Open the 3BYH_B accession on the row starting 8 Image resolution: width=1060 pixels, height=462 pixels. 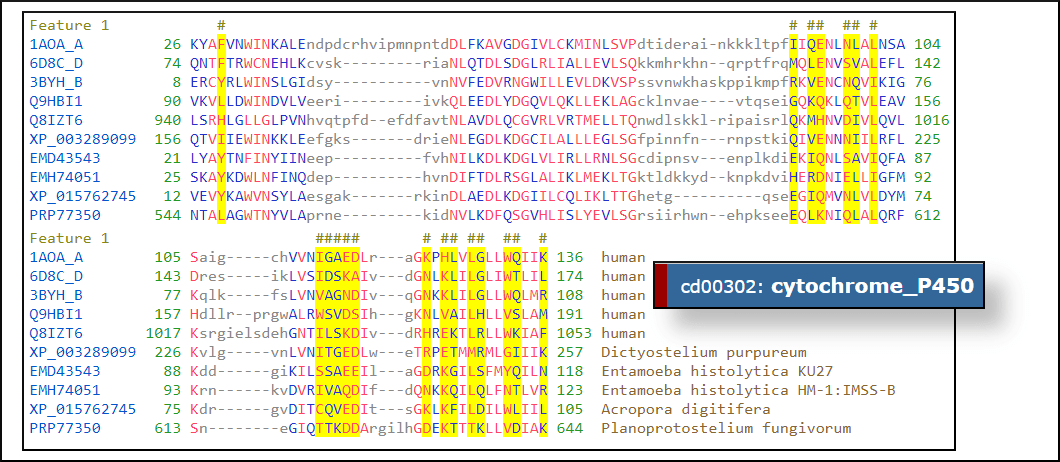(57, 83)
